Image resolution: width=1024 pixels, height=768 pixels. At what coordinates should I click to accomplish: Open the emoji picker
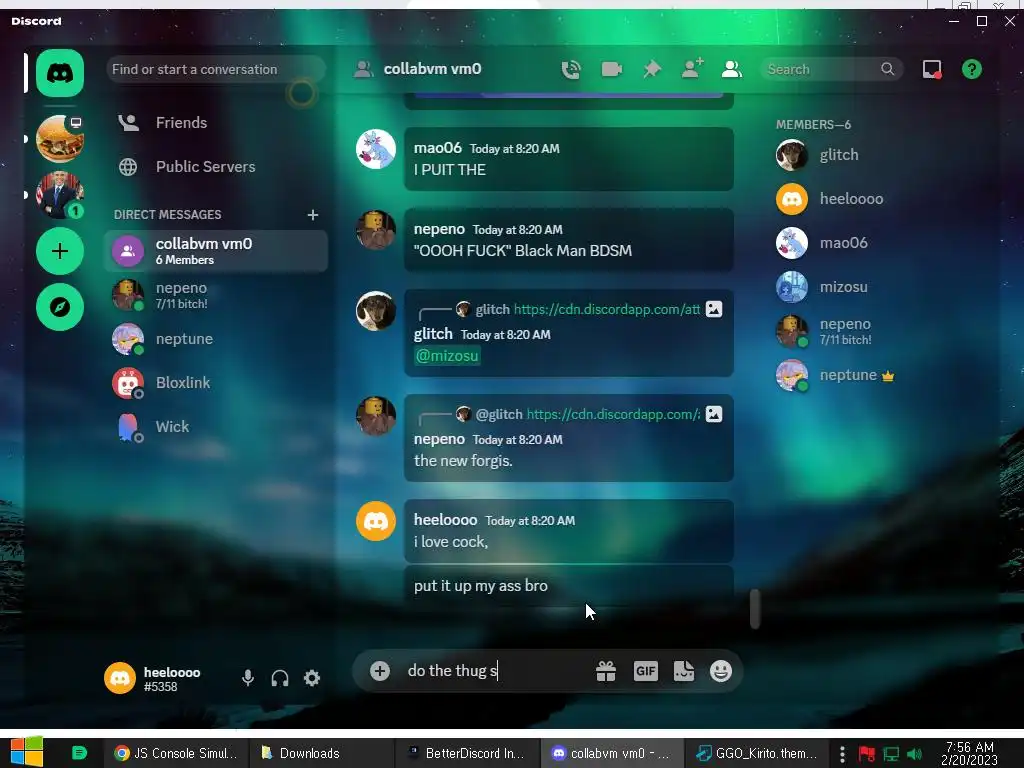pyautogui.click(x=721, y=671)
